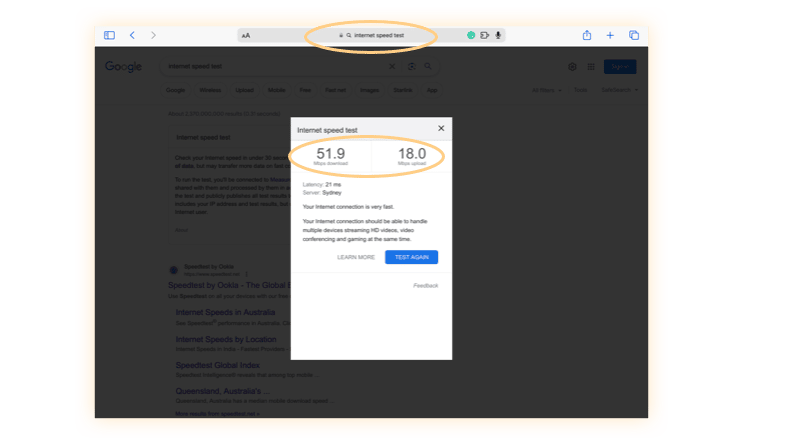Clear the Google search query
800x445 pixels.
[392, 66]
